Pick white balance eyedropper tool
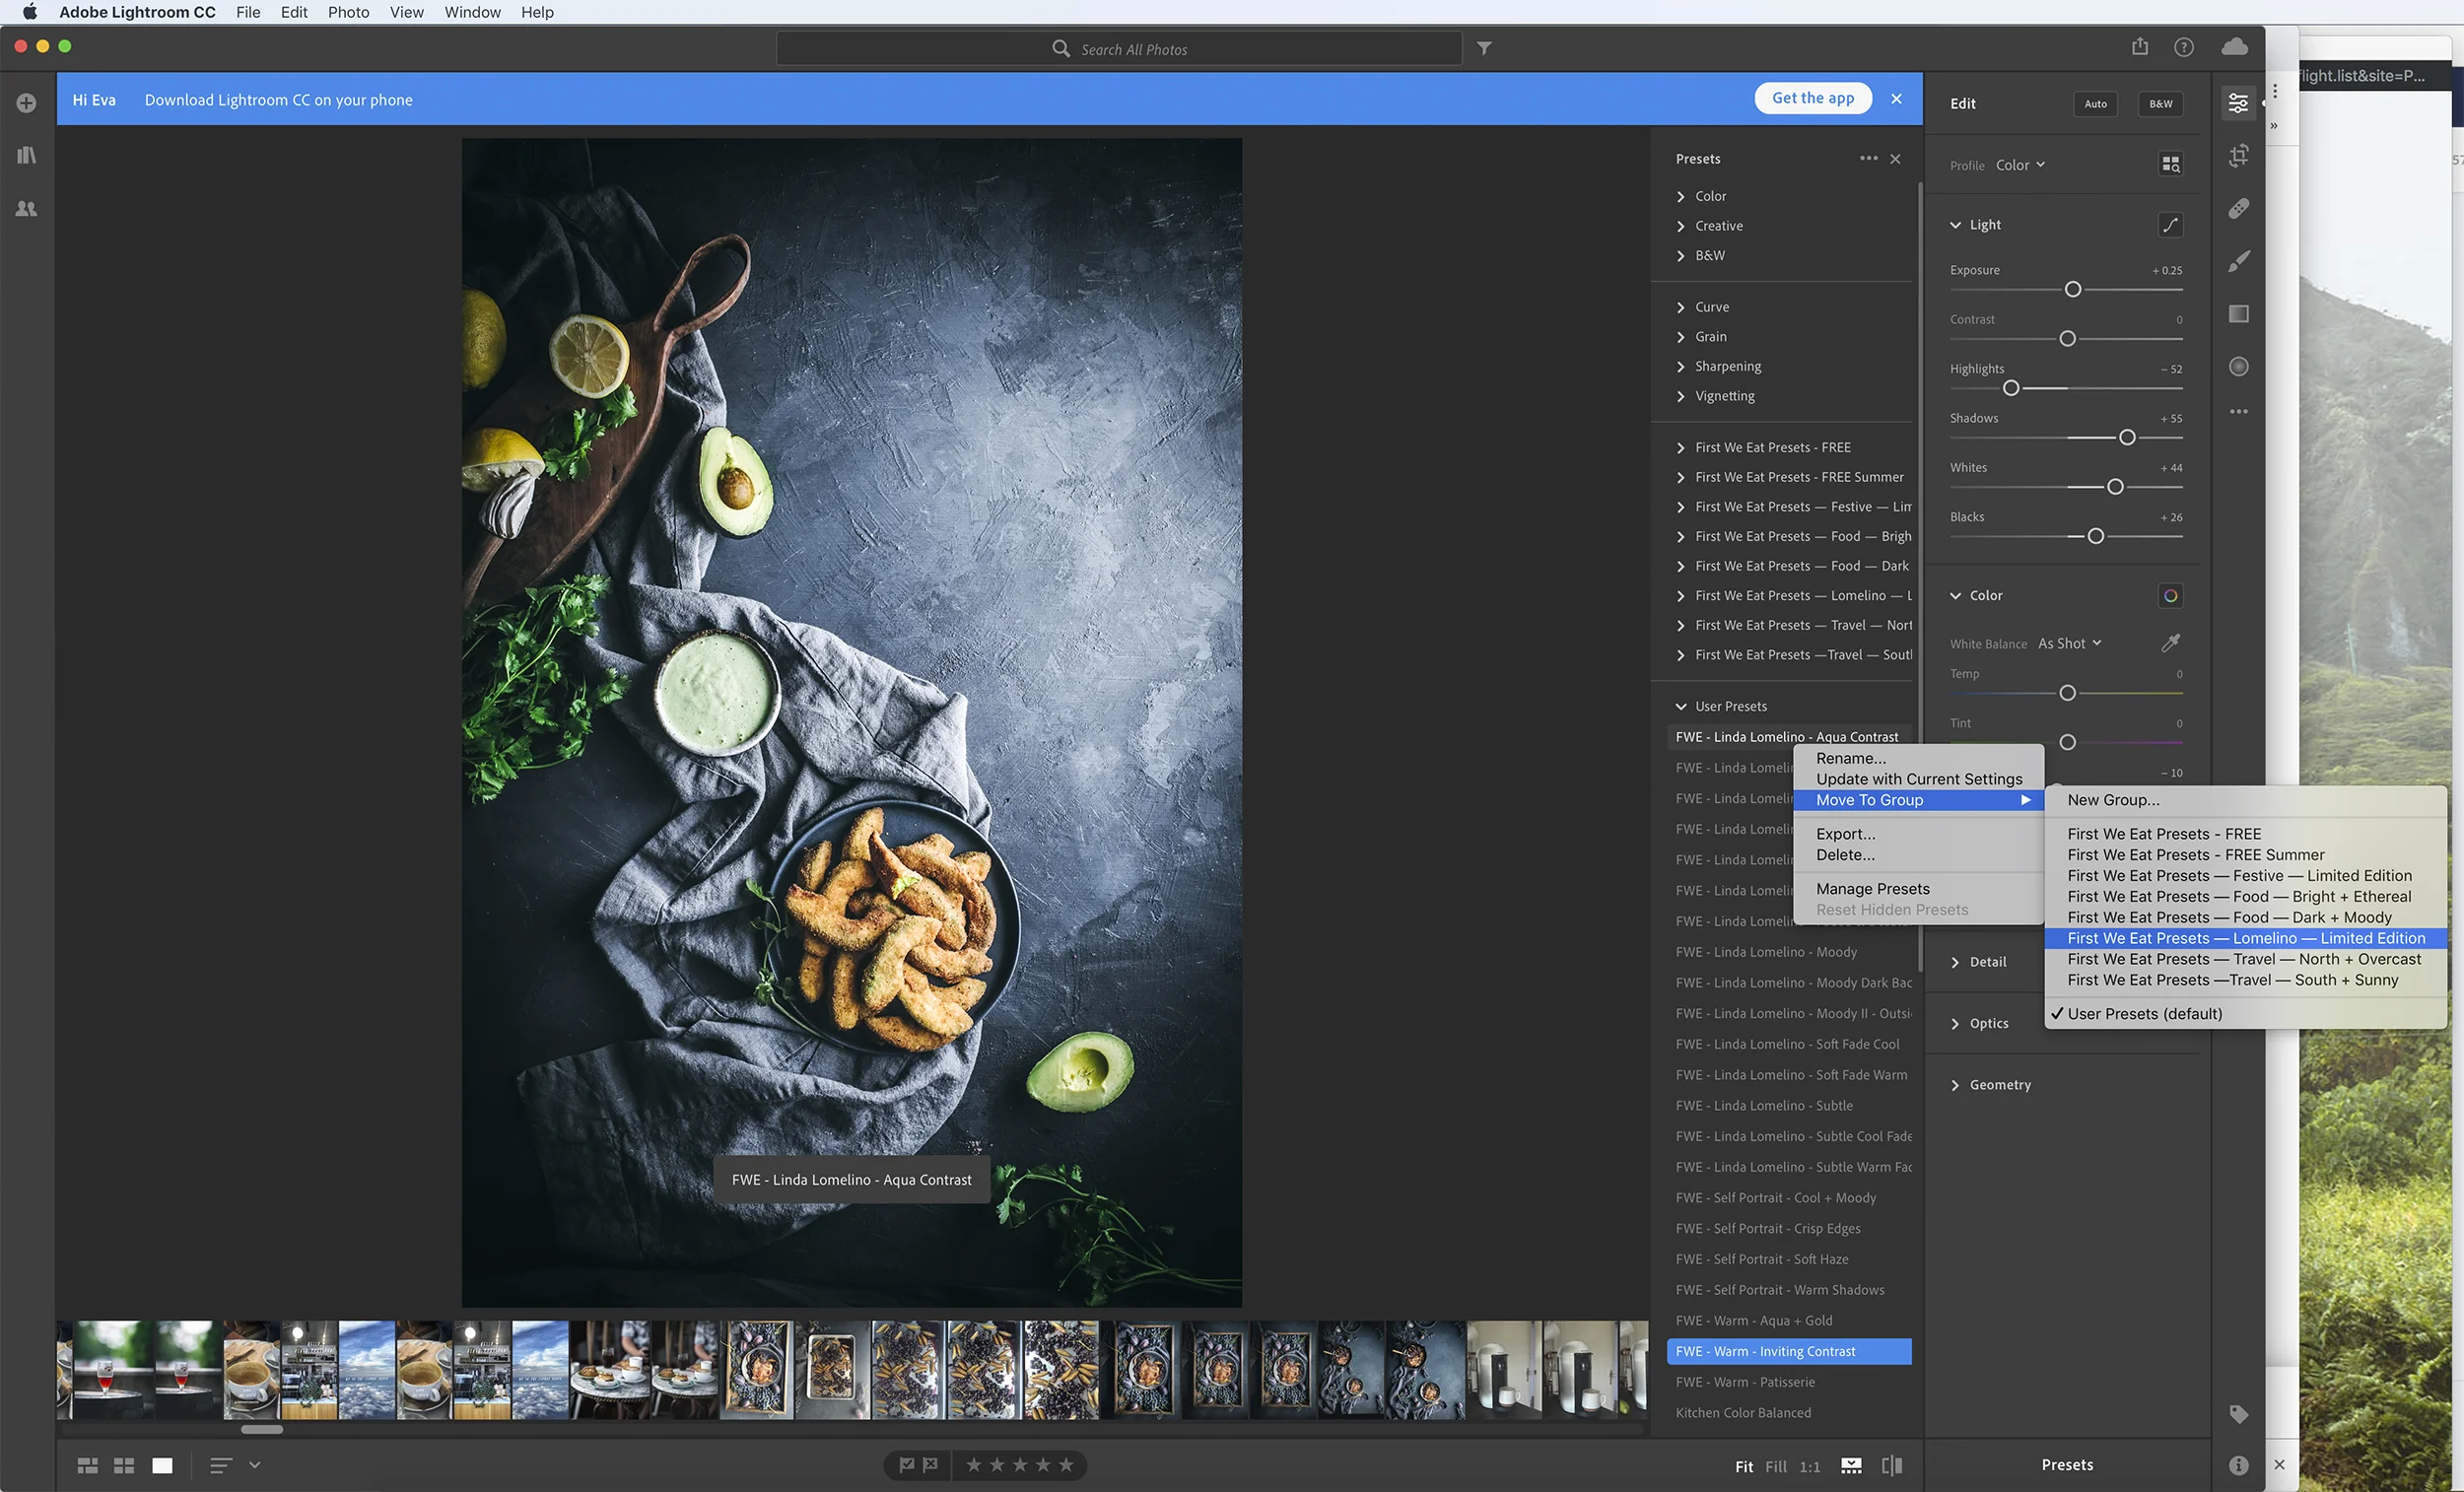 [2170, 643]
